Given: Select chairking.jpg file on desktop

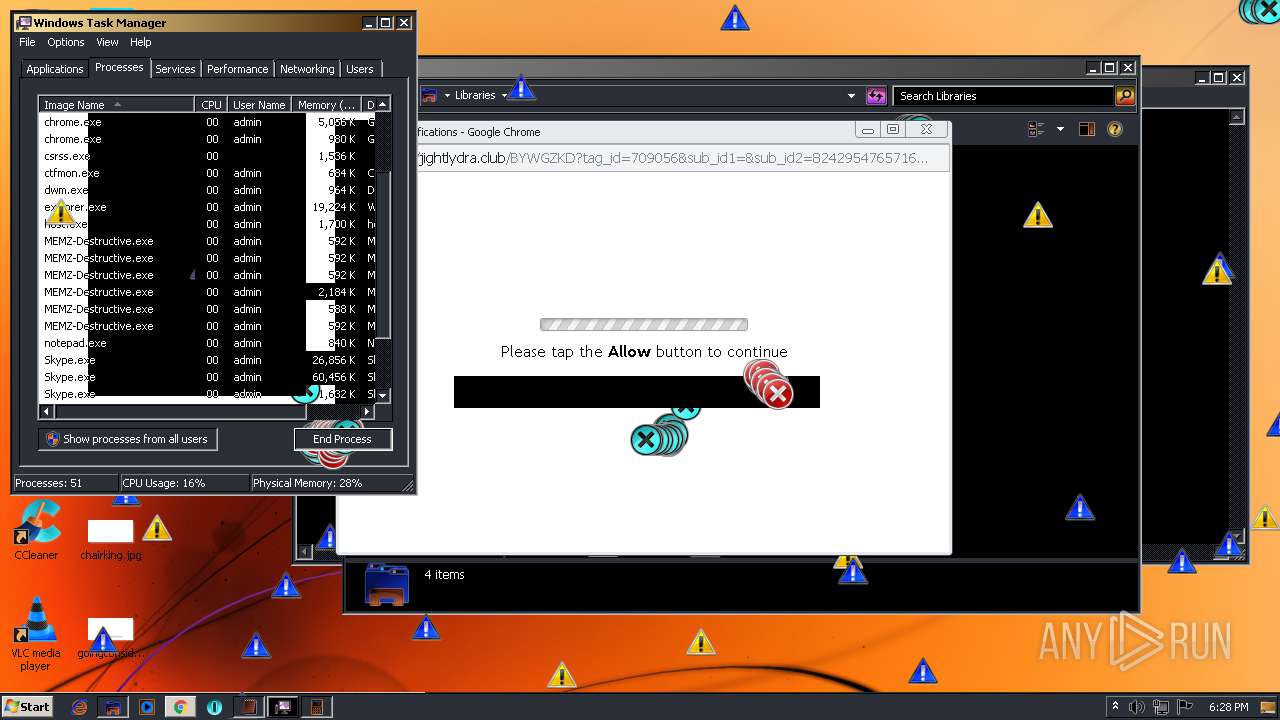Looking at the screenshot, I should click(x=110, y=539).
